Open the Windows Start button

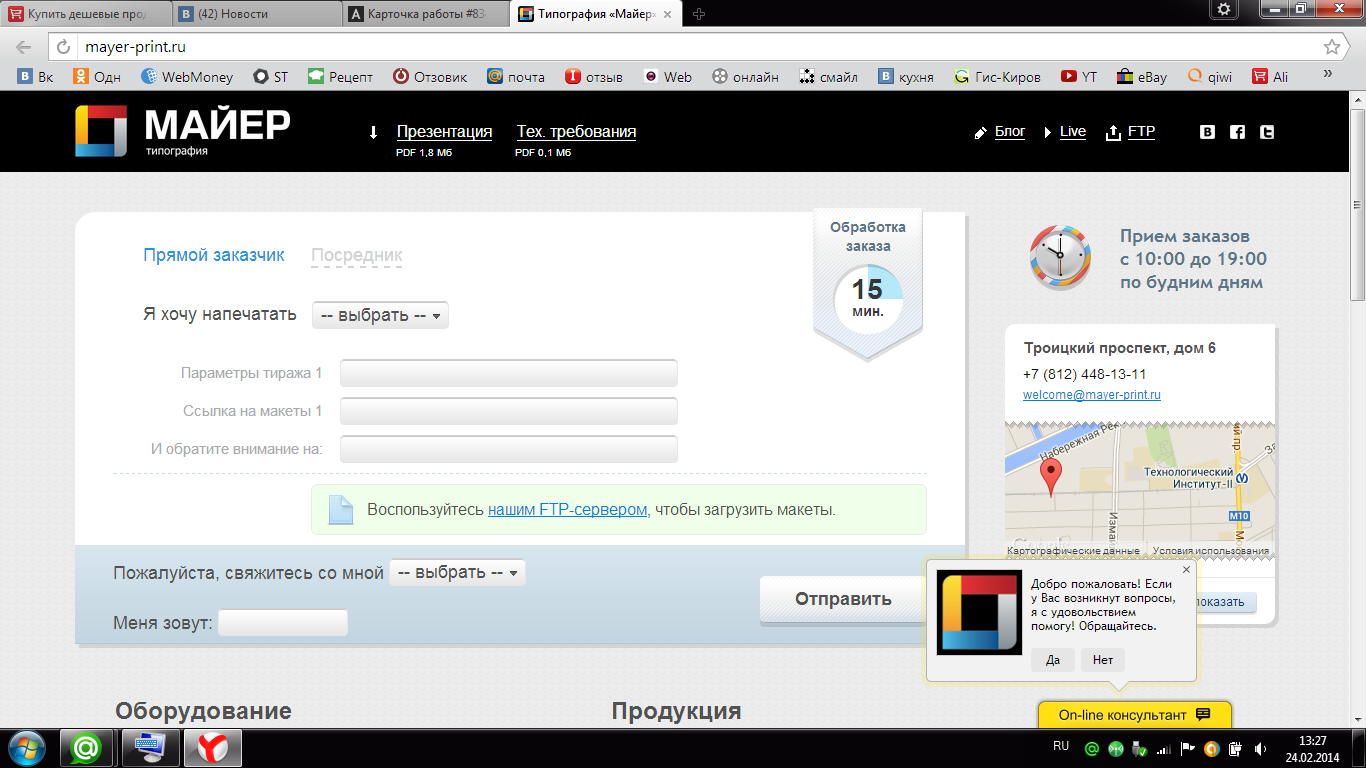point(26,748)
